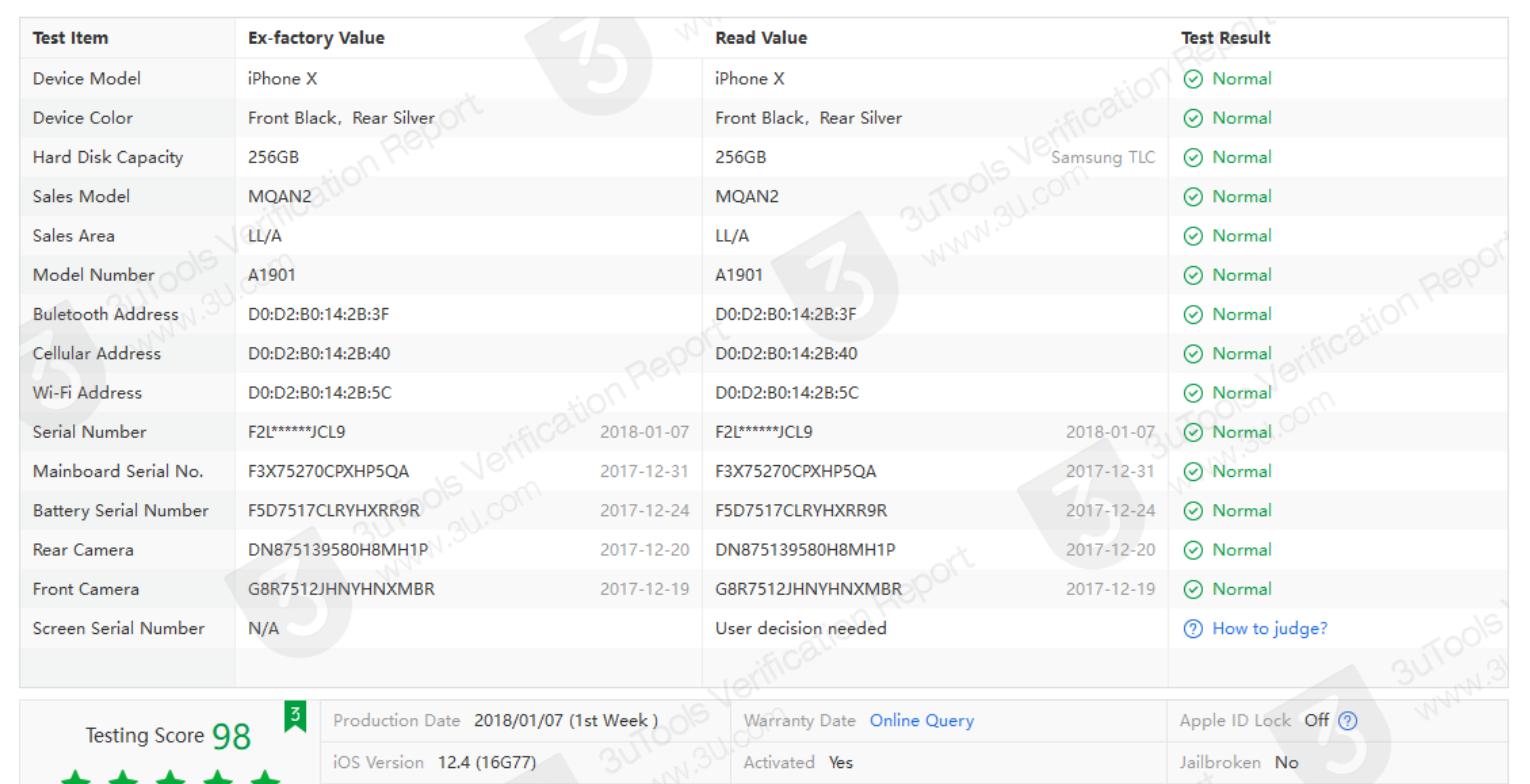Click Production Date 2018/01/07 (1st Week)

pyautogui.click(x=566, y=720)
